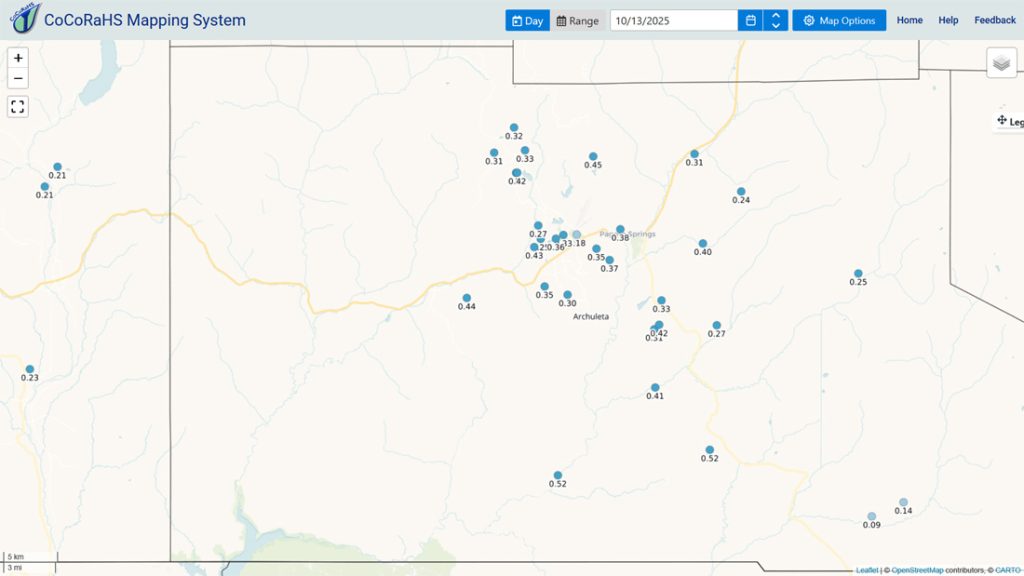The width and height of the screenshot is (1024, 576).
Task: Go to Home page
Action: click(x=910, y=20)
